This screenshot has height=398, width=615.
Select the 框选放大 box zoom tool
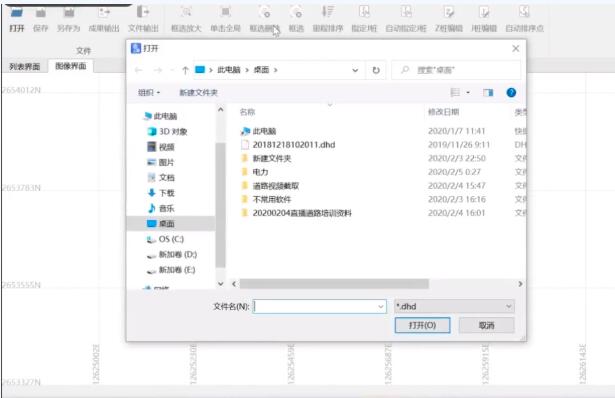[186, 13]
